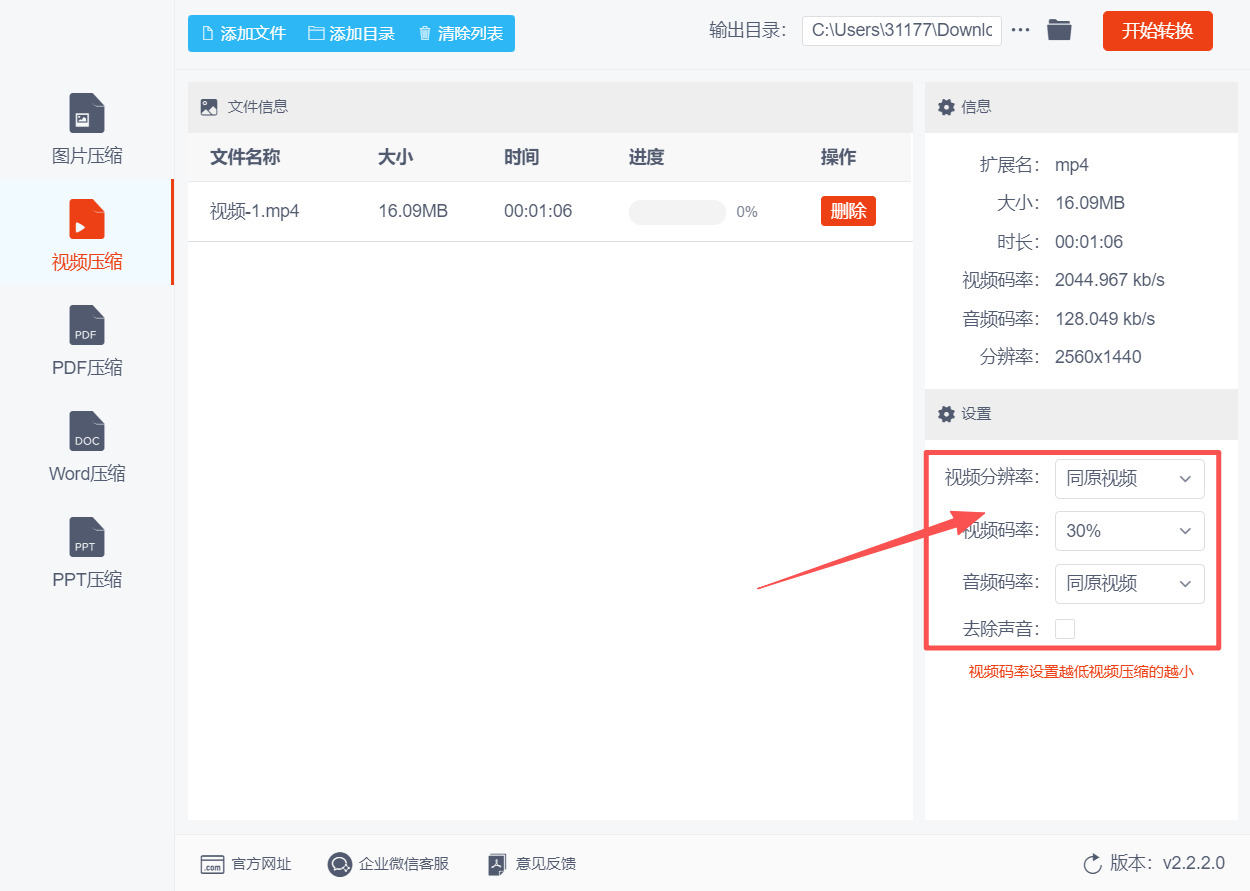The height and width of the screenshot is (891, 1250).
Task: Switch to PDF压缩 tab label
Action: click(x=87, y=368)
